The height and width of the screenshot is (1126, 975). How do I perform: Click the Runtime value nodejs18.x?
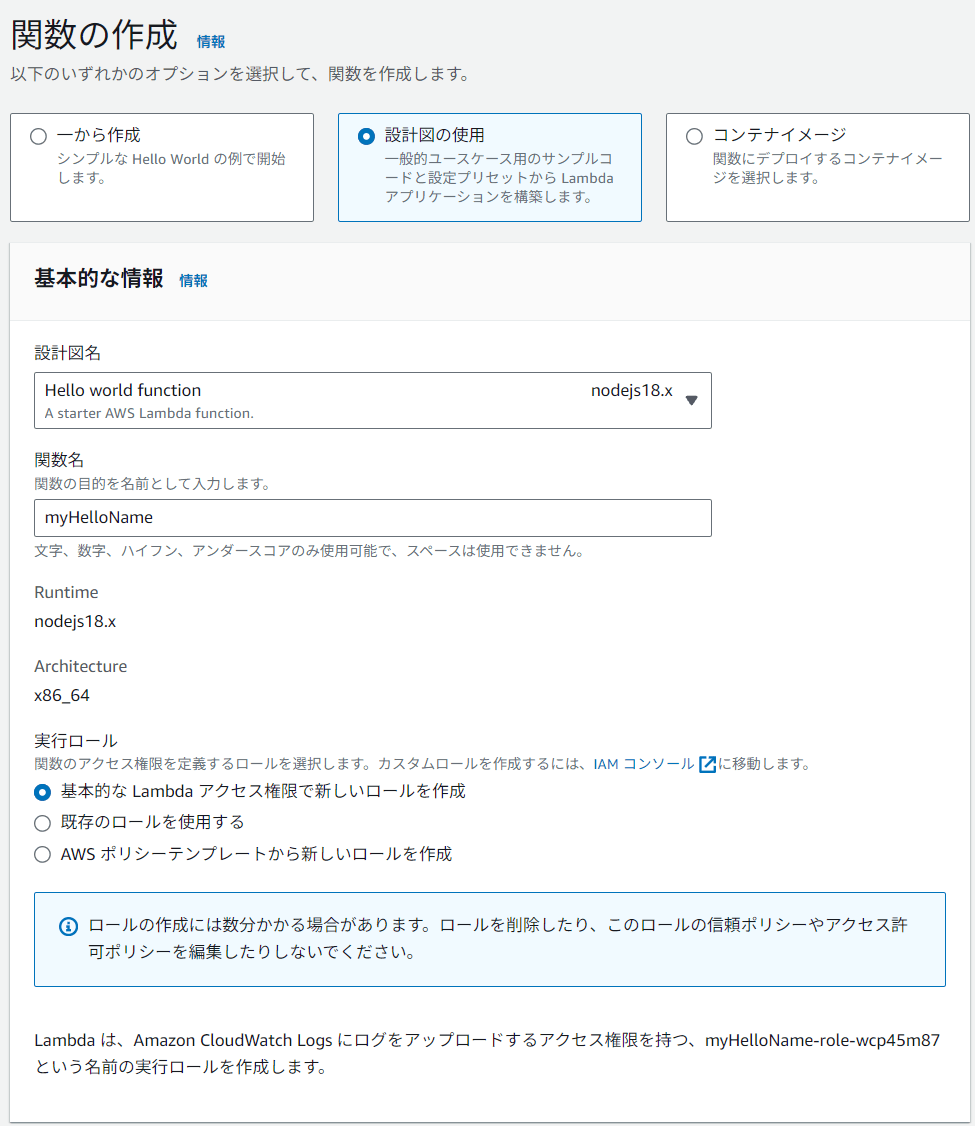point(75,622)
